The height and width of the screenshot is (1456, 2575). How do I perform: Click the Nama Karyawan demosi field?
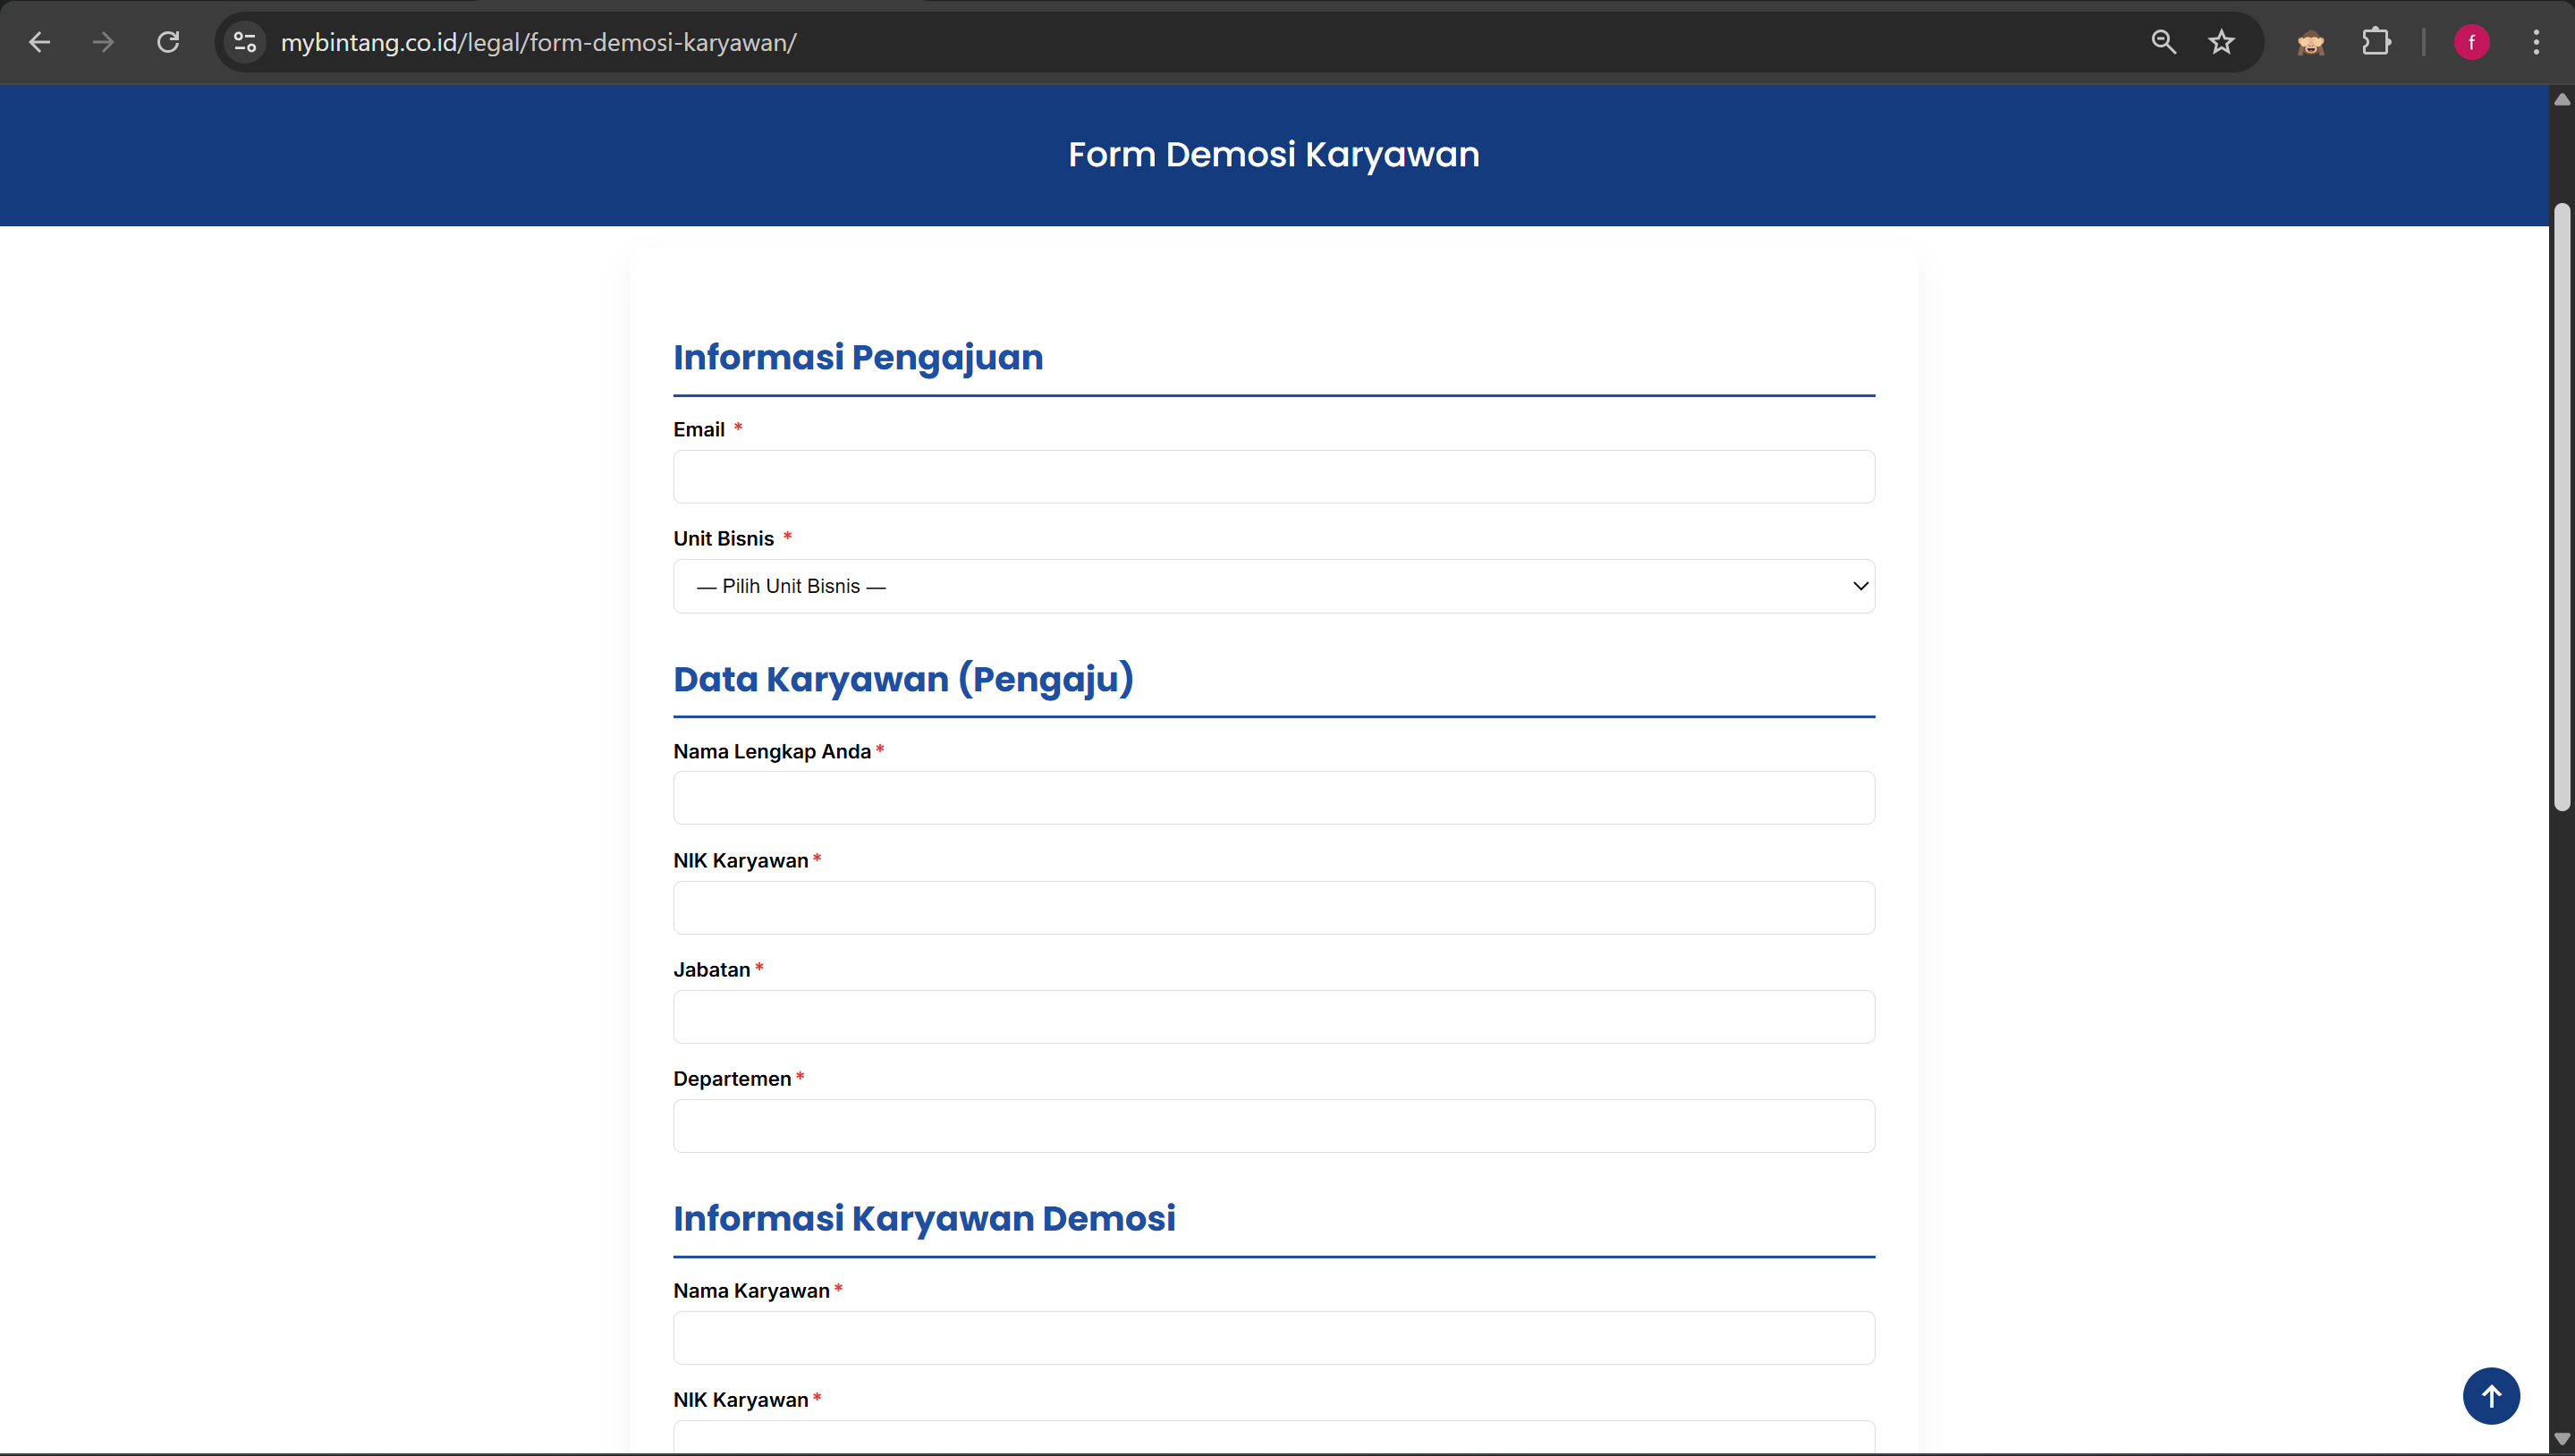(1273, 1338)
